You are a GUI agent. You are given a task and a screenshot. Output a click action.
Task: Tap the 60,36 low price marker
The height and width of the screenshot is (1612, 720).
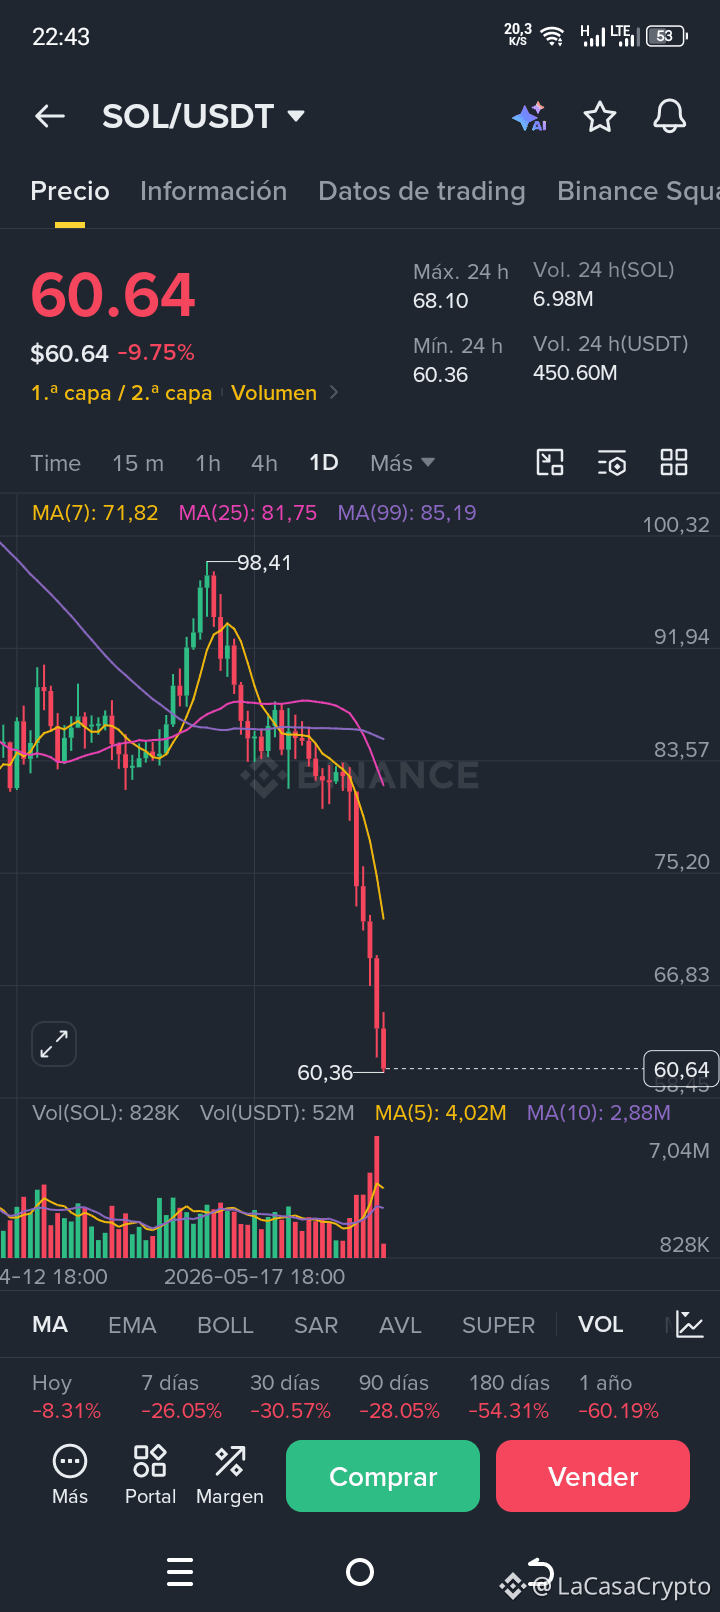click(325, 1073)
